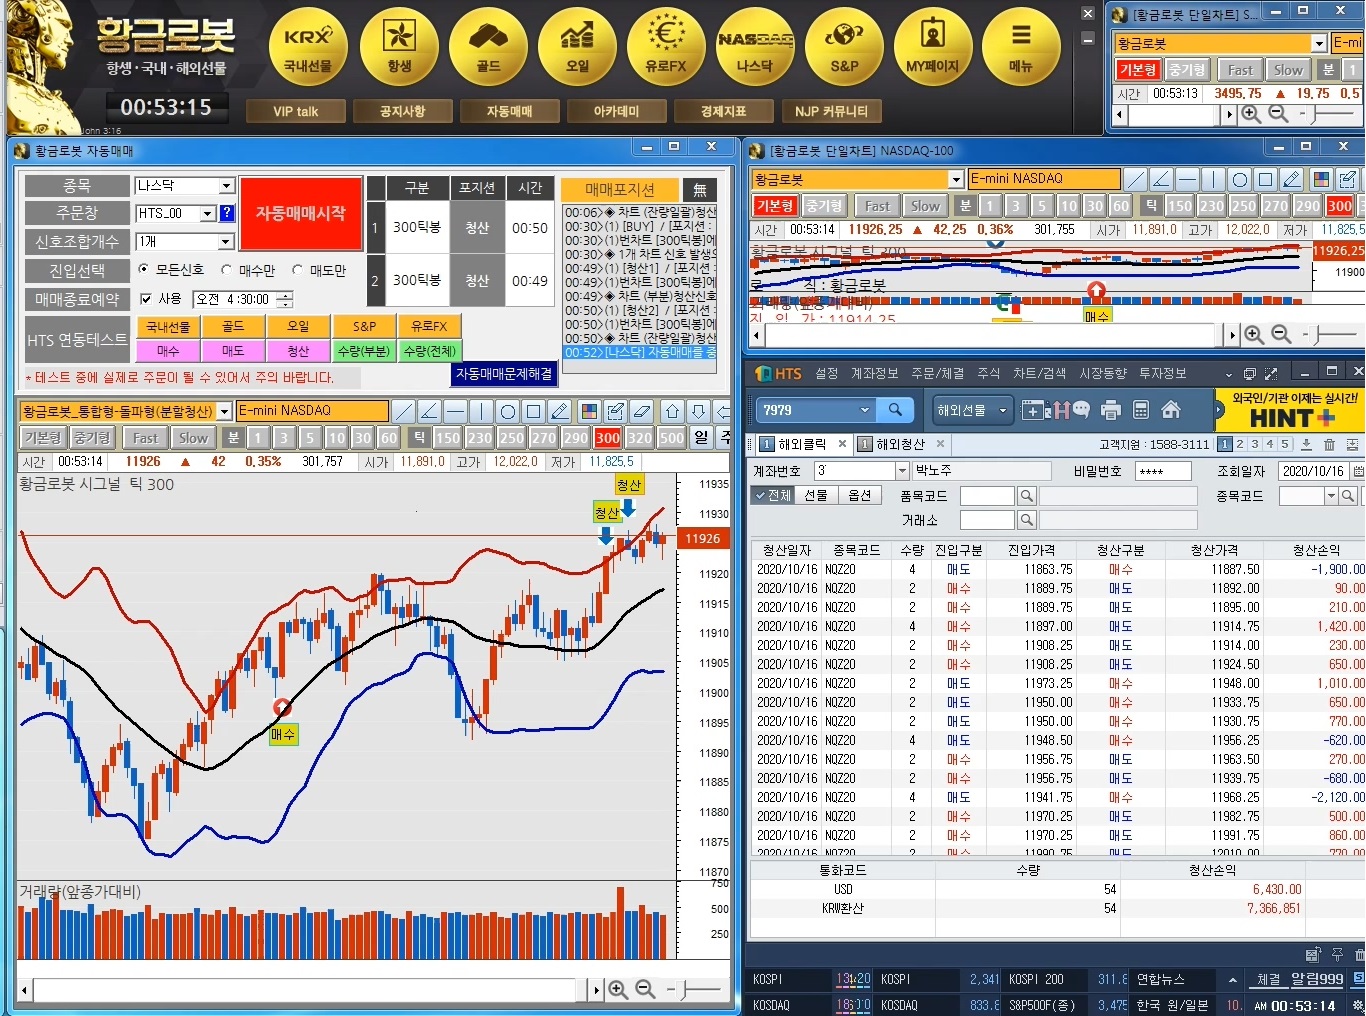The width and height of the screenshot is (1366, 1016).
Task: Open color palette icon in bottom chart toolbar
Action: point(589,411)
